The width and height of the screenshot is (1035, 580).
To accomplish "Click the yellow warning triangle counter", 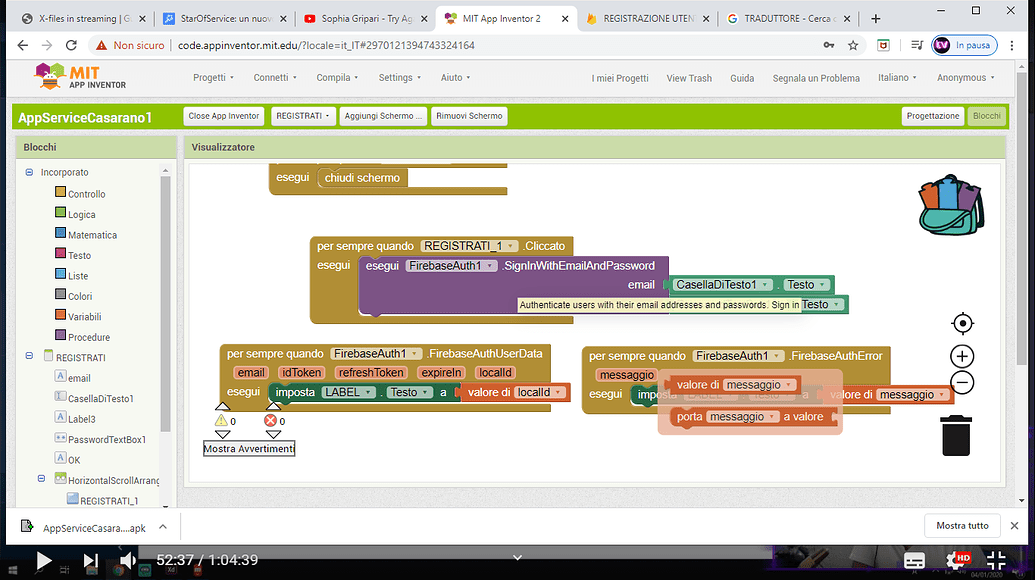I will 221,420.
